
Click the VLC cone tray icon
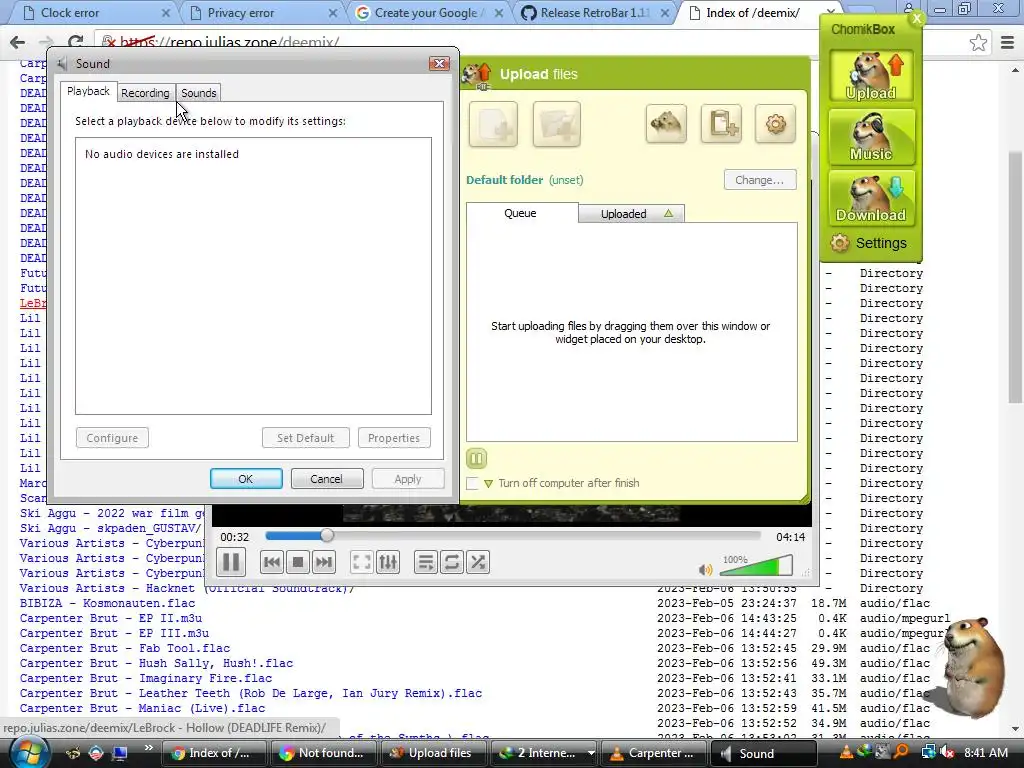click(846, 752)
